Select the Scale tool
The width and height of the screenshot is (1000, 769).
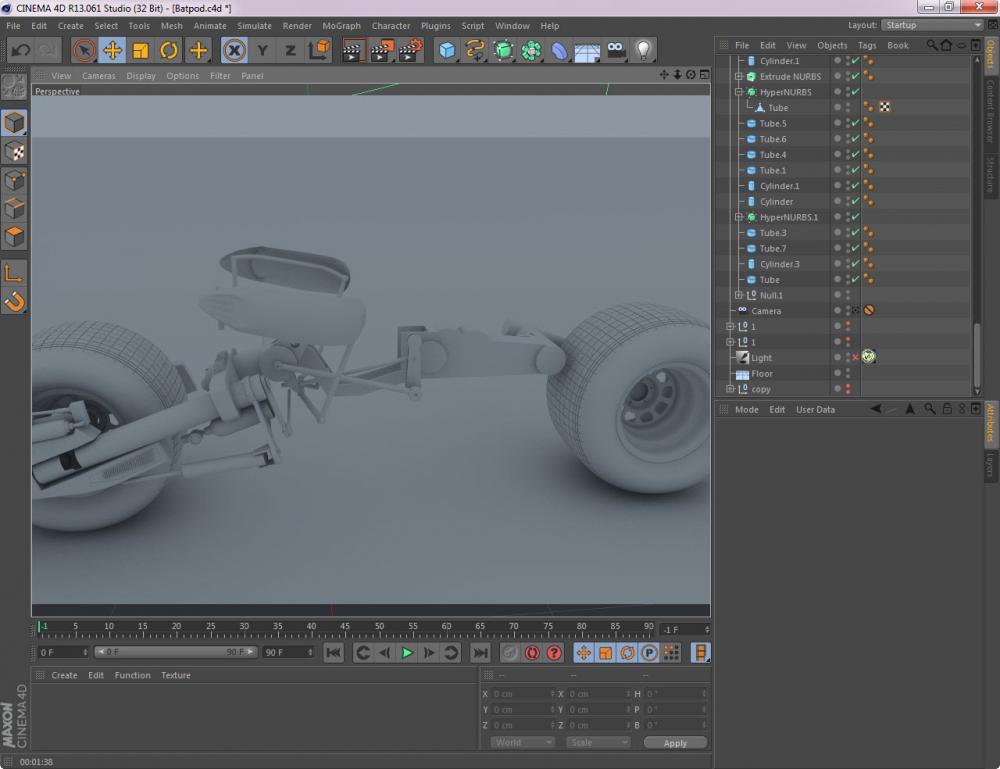(x=141, y=50)
